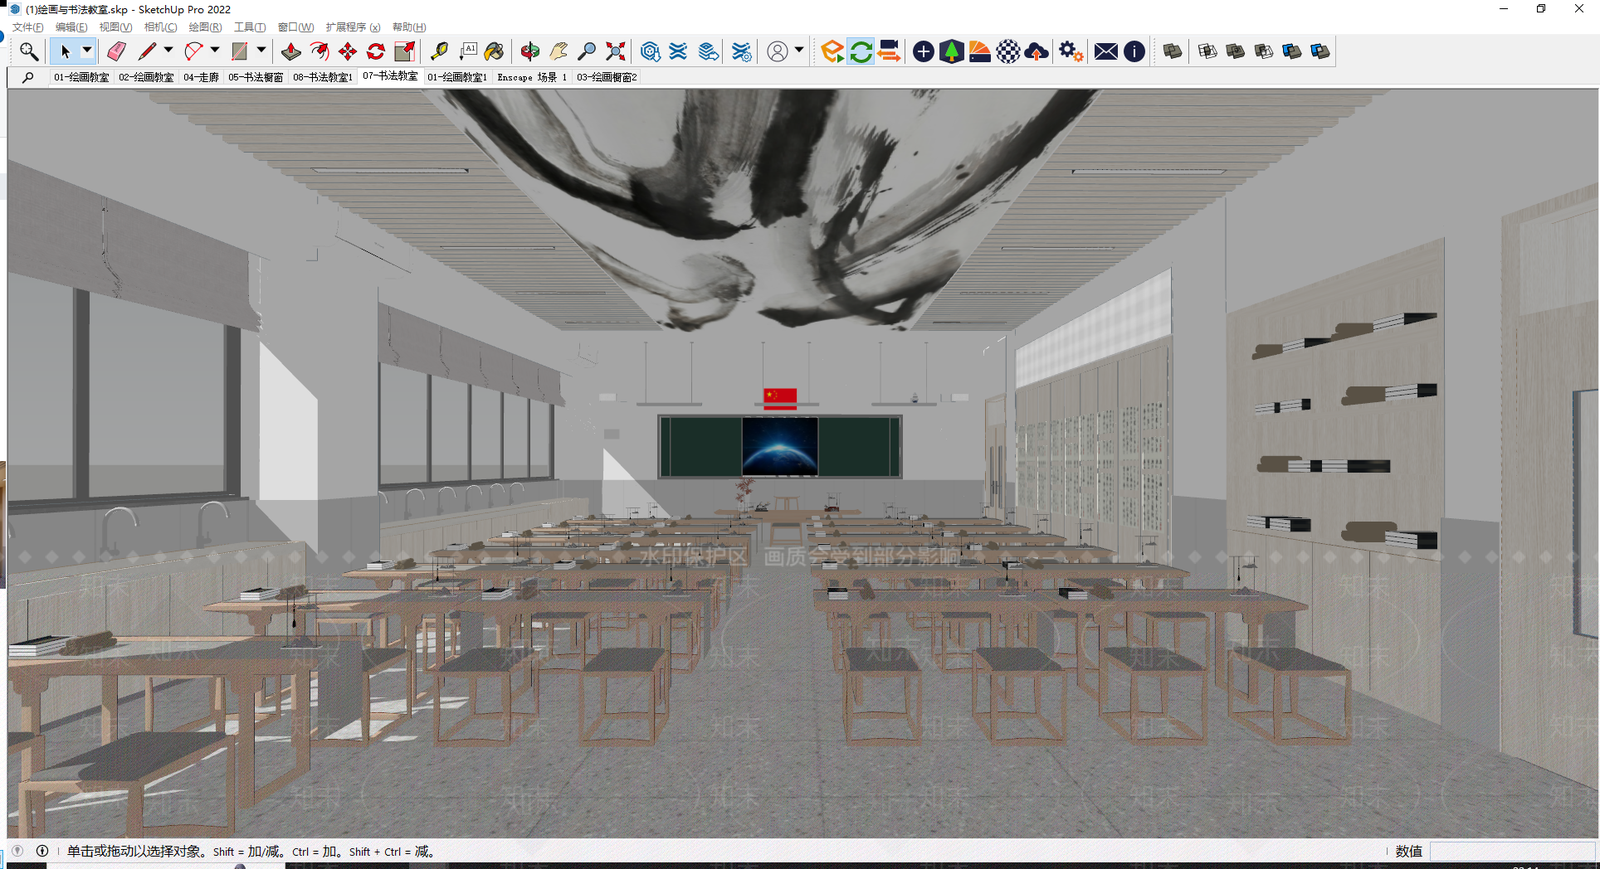This screenshot has height=869, width=1600.
Task: Expand the account profile dropdown arrow
Action: tap(799, 51)
